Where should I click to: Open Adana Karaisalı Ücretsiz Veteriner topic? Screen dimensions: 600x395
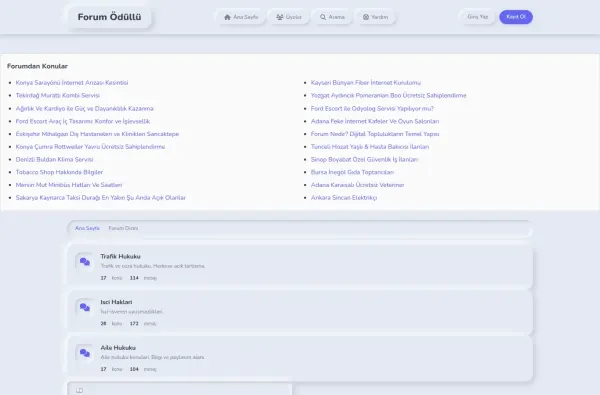point(357,185)
